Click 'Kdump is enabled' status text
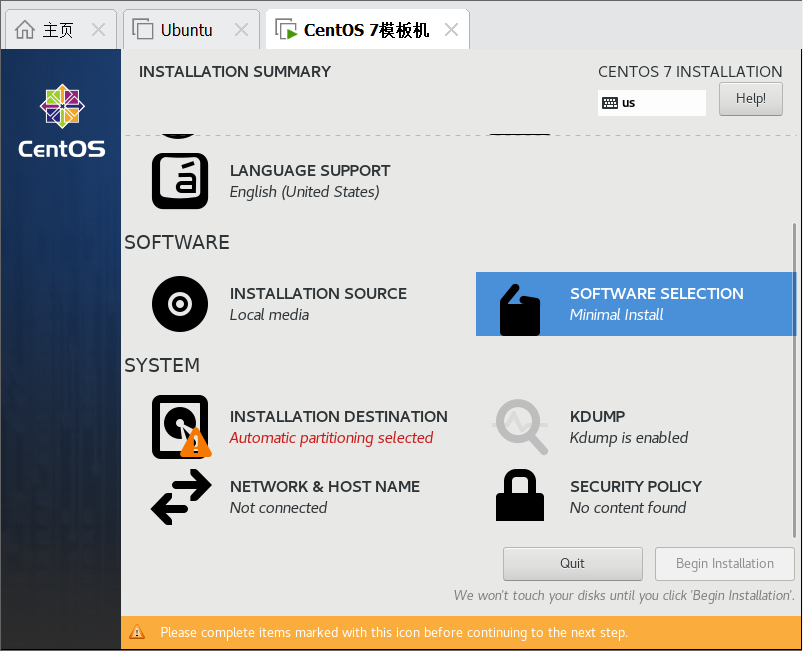This screenshot has width=803, height=651. [x=628, y=438]
